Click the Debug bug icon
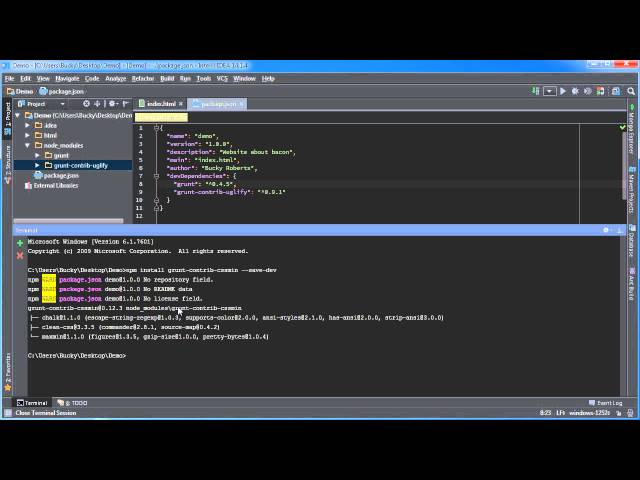This screenshot has height=480, width=640. 575,91
